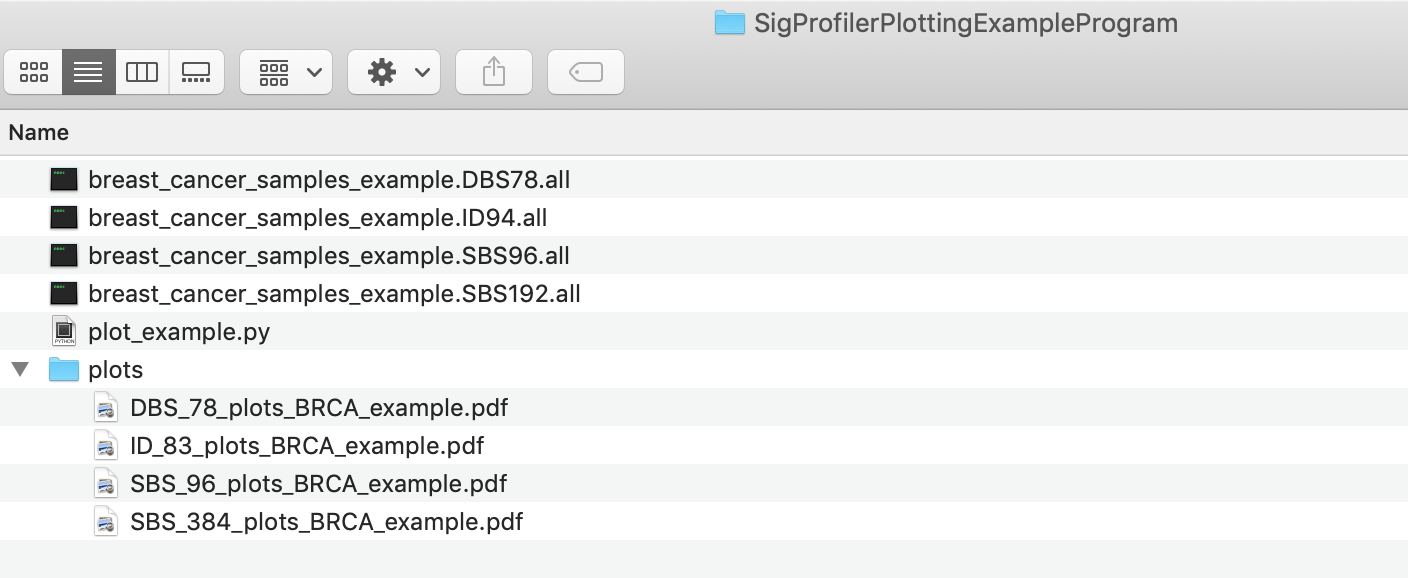Select ID_83_plots_BRCA_example.pdf file

(x=307, y=446)
